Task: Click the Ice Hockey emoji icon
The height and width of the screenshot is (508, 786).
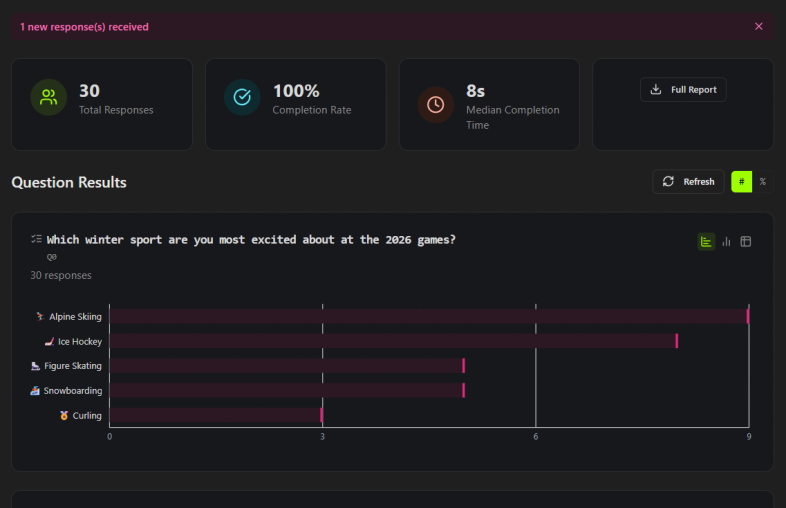Action: pos(49,342)
